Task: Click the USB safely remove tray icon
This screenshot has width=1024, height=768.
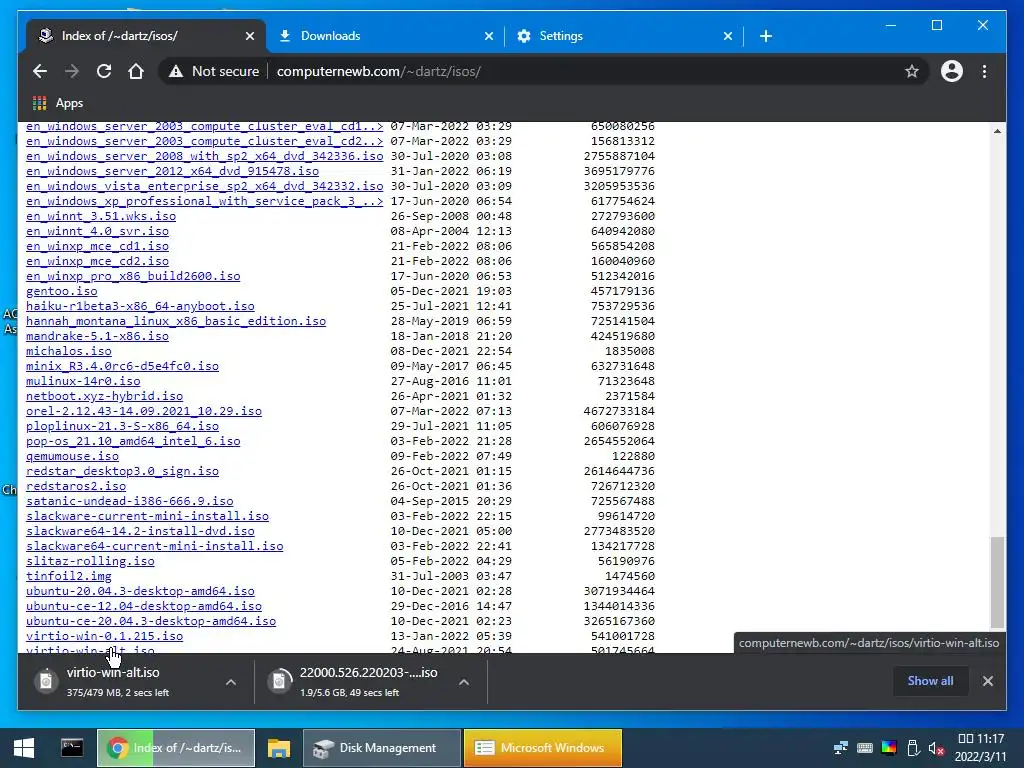Action: (x=913, y=748)
